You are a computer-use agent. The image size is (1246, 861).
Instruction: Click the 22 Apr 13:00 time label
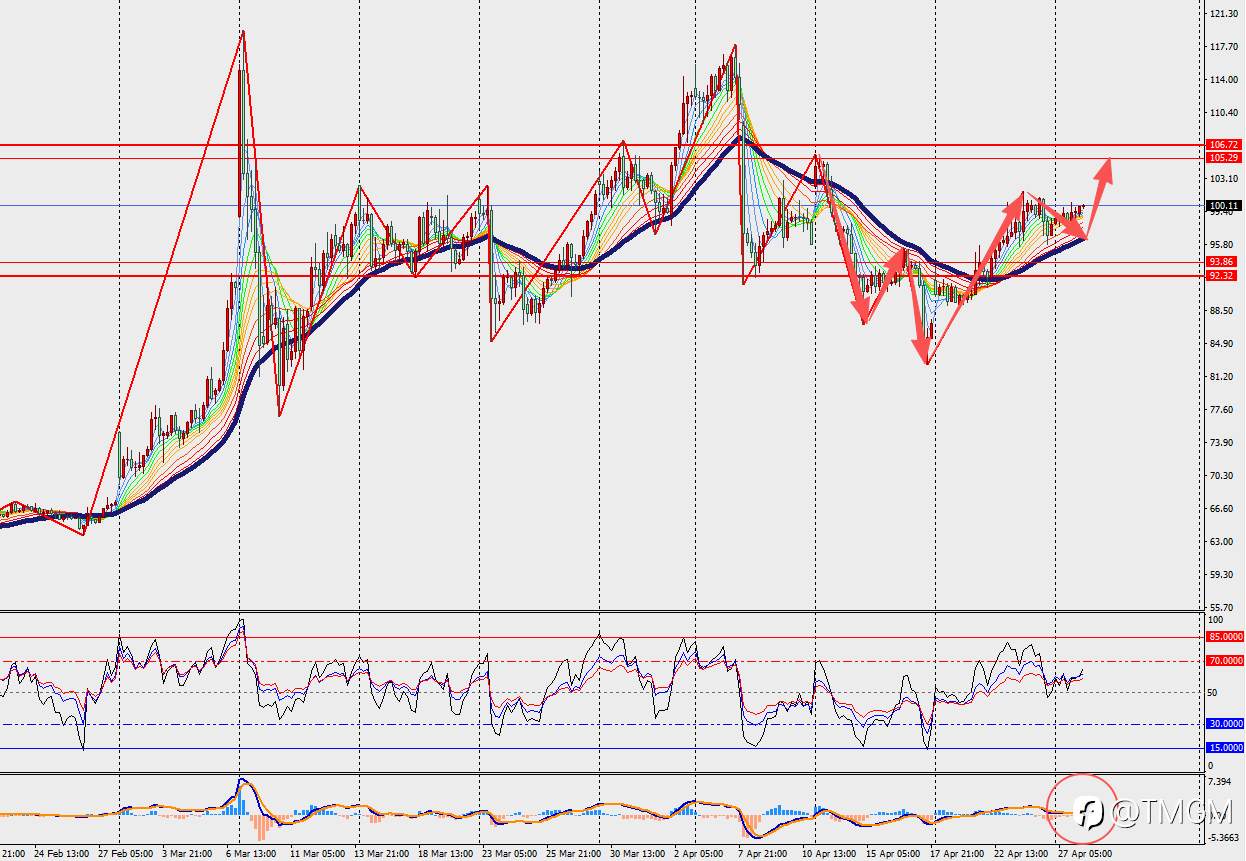(1021, 854)
